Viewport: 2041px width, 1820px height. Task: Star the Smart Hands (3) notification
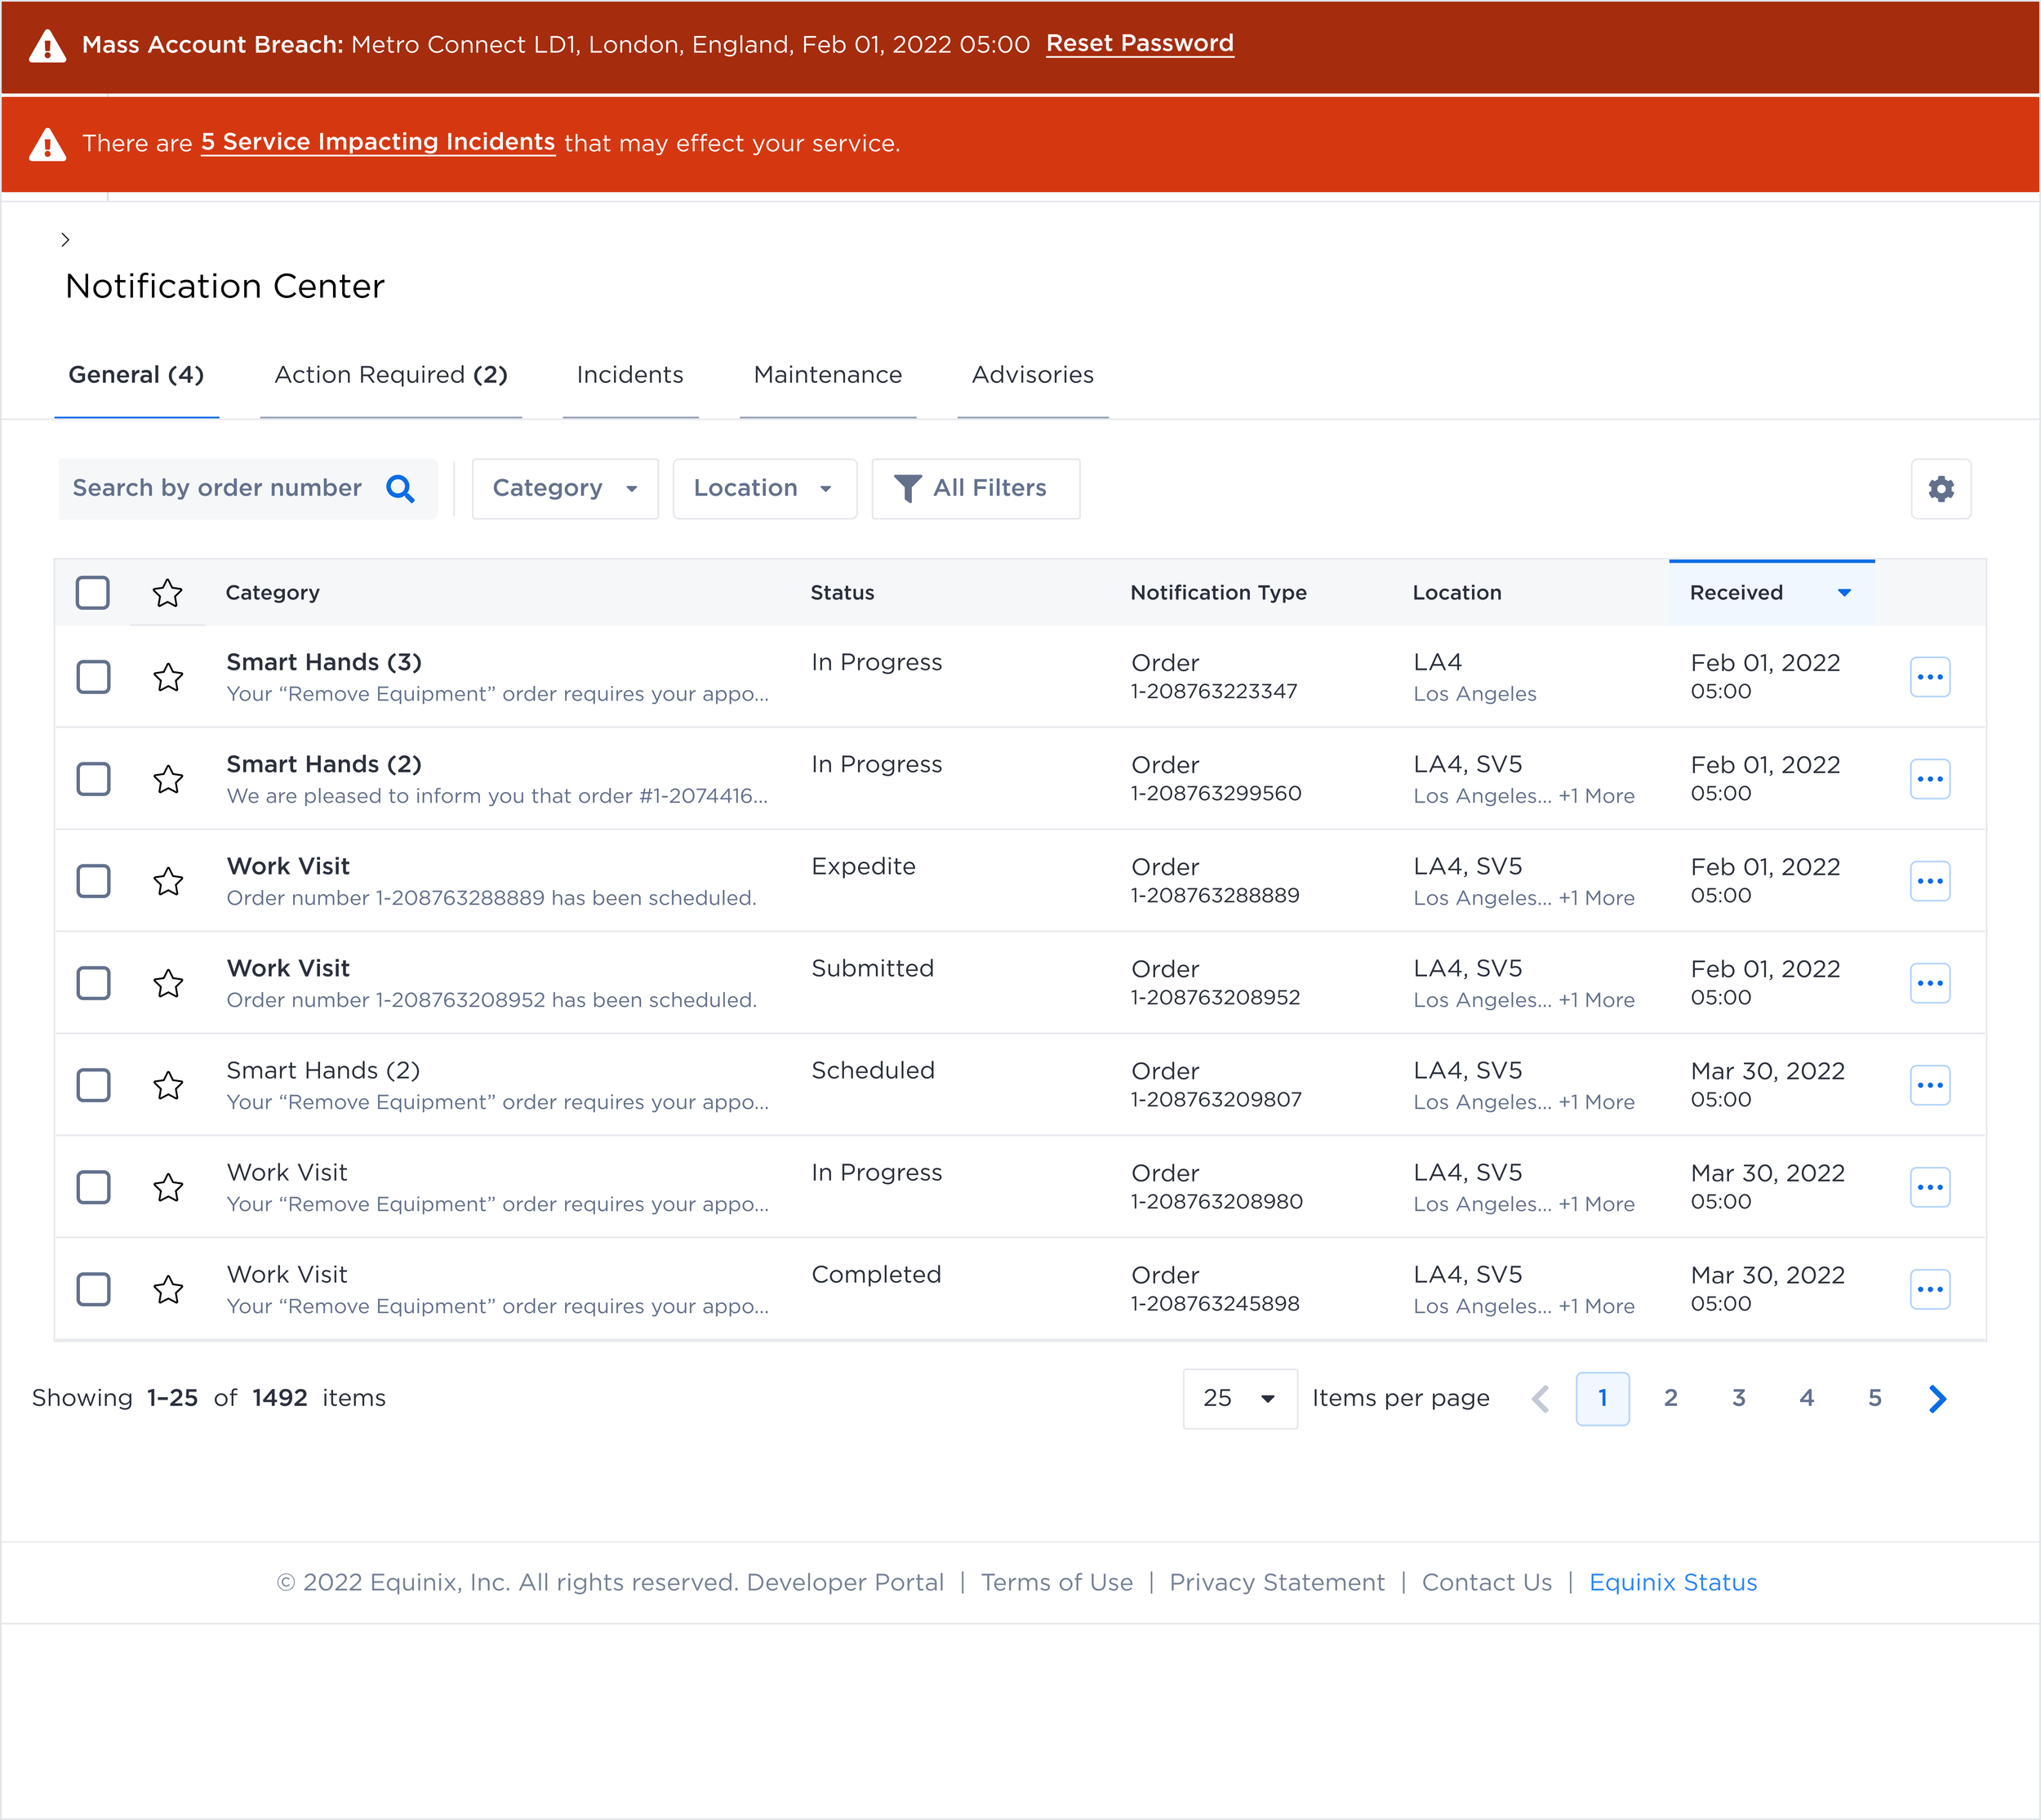click(168, 677)
